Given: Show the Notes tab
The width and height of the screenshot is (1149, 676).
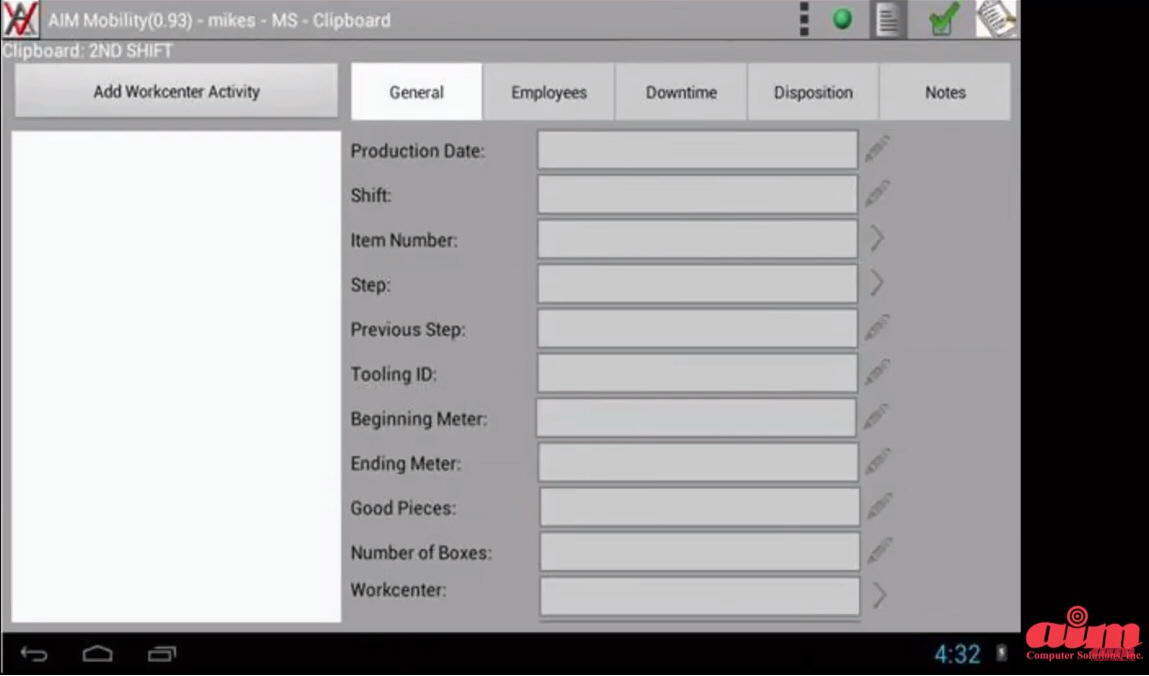Looking at the screenshot, I should point(945,92).
